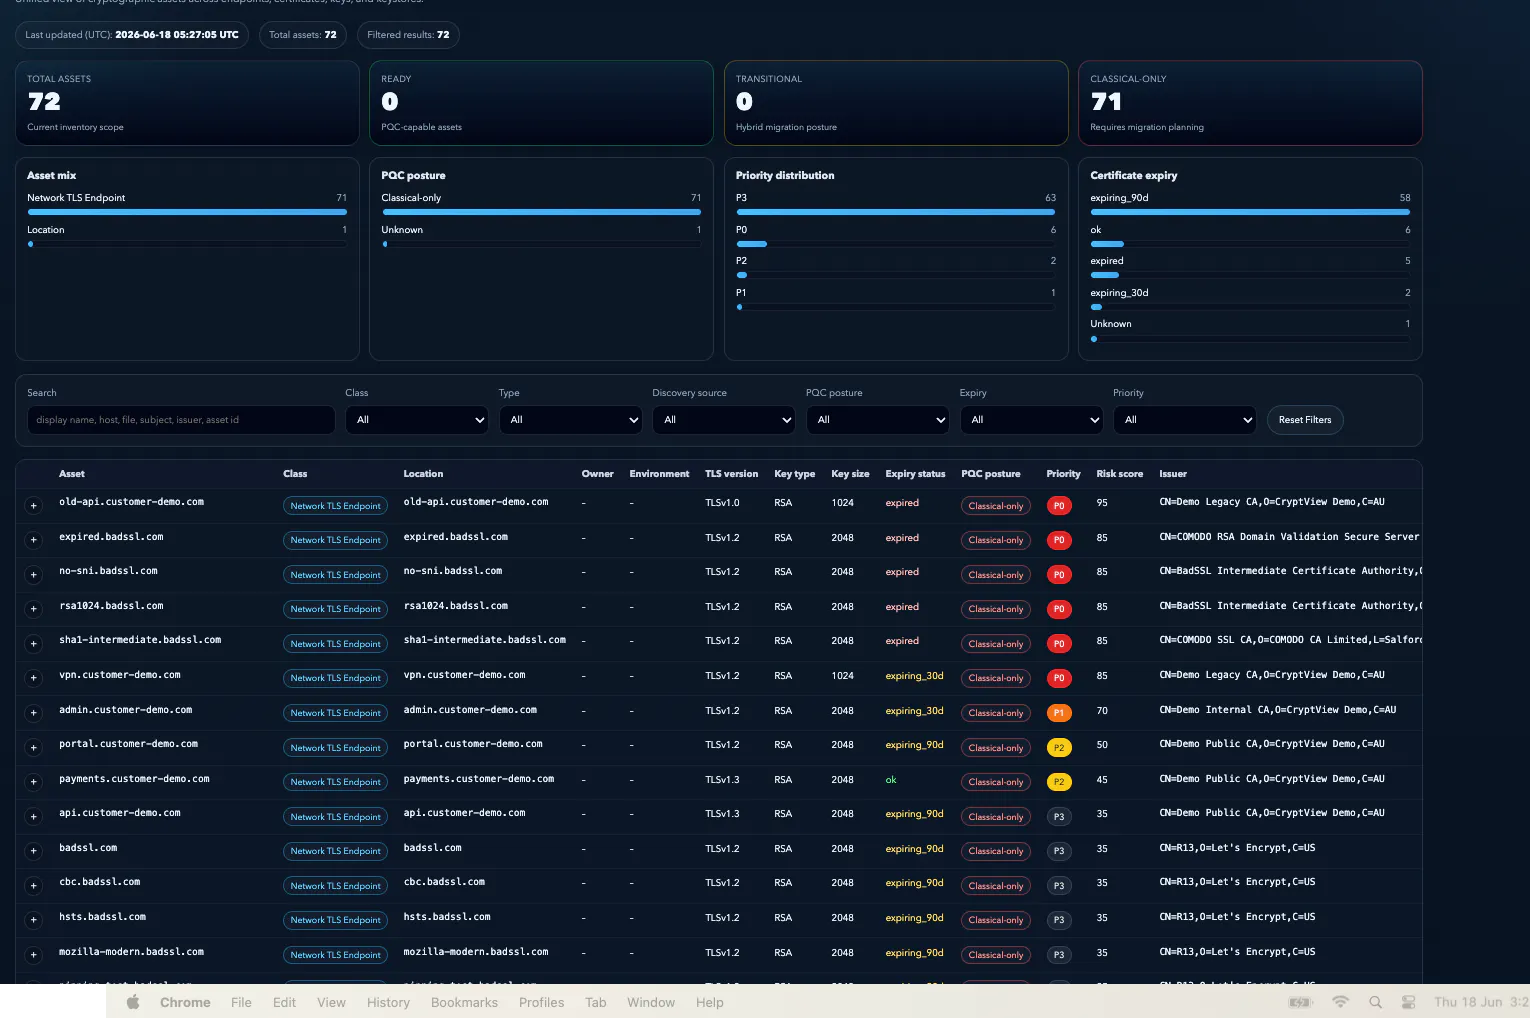Sort by the Risk score column header
Image resolution: width=1530 pixels, height=1018 pixels.
pos(1119,474)
